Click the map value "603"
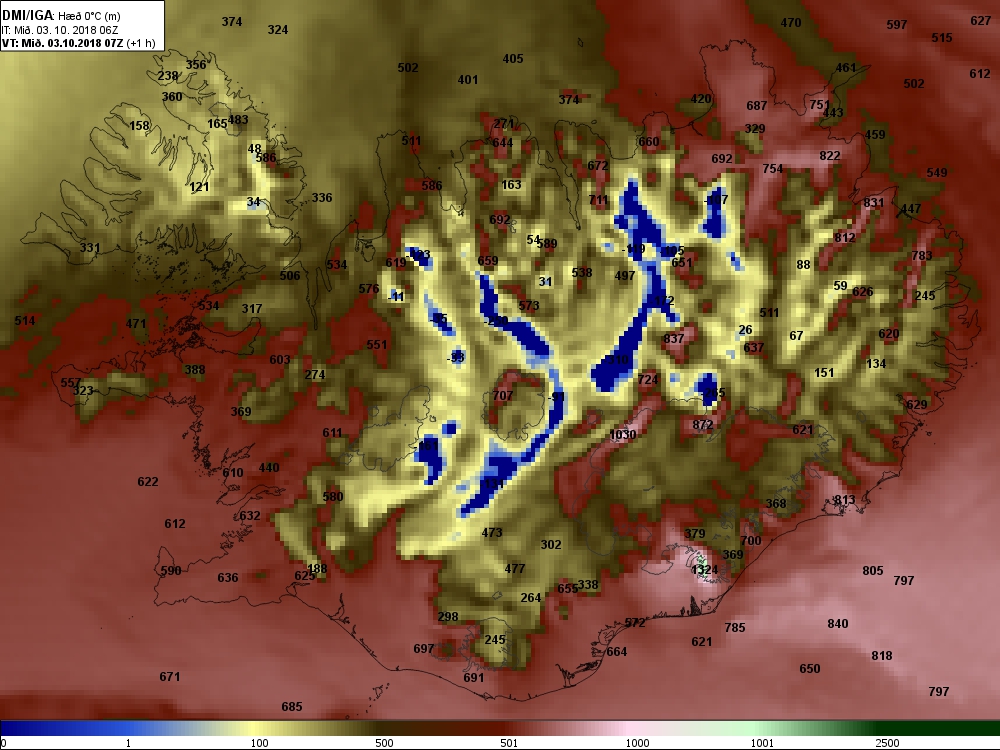1000x750 pixels. click(279, 360)
